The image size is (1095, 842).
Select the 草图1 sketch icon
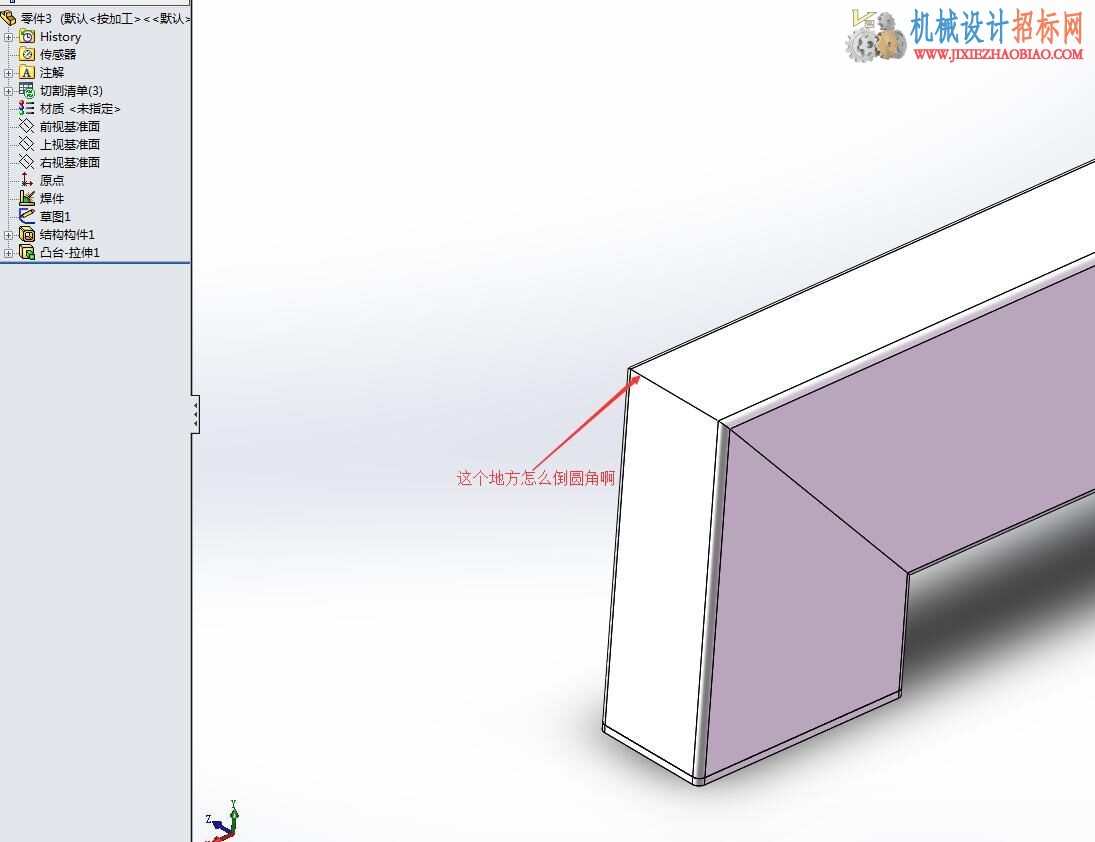click(27, 216)
